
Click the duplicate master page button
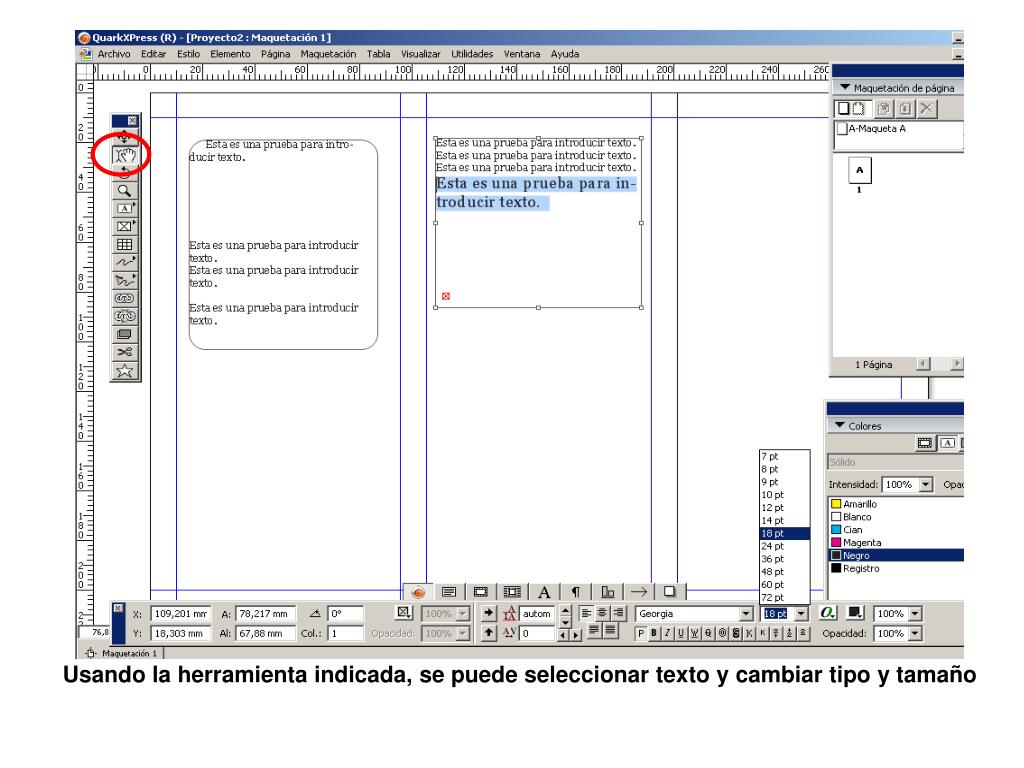click(884, 108)
